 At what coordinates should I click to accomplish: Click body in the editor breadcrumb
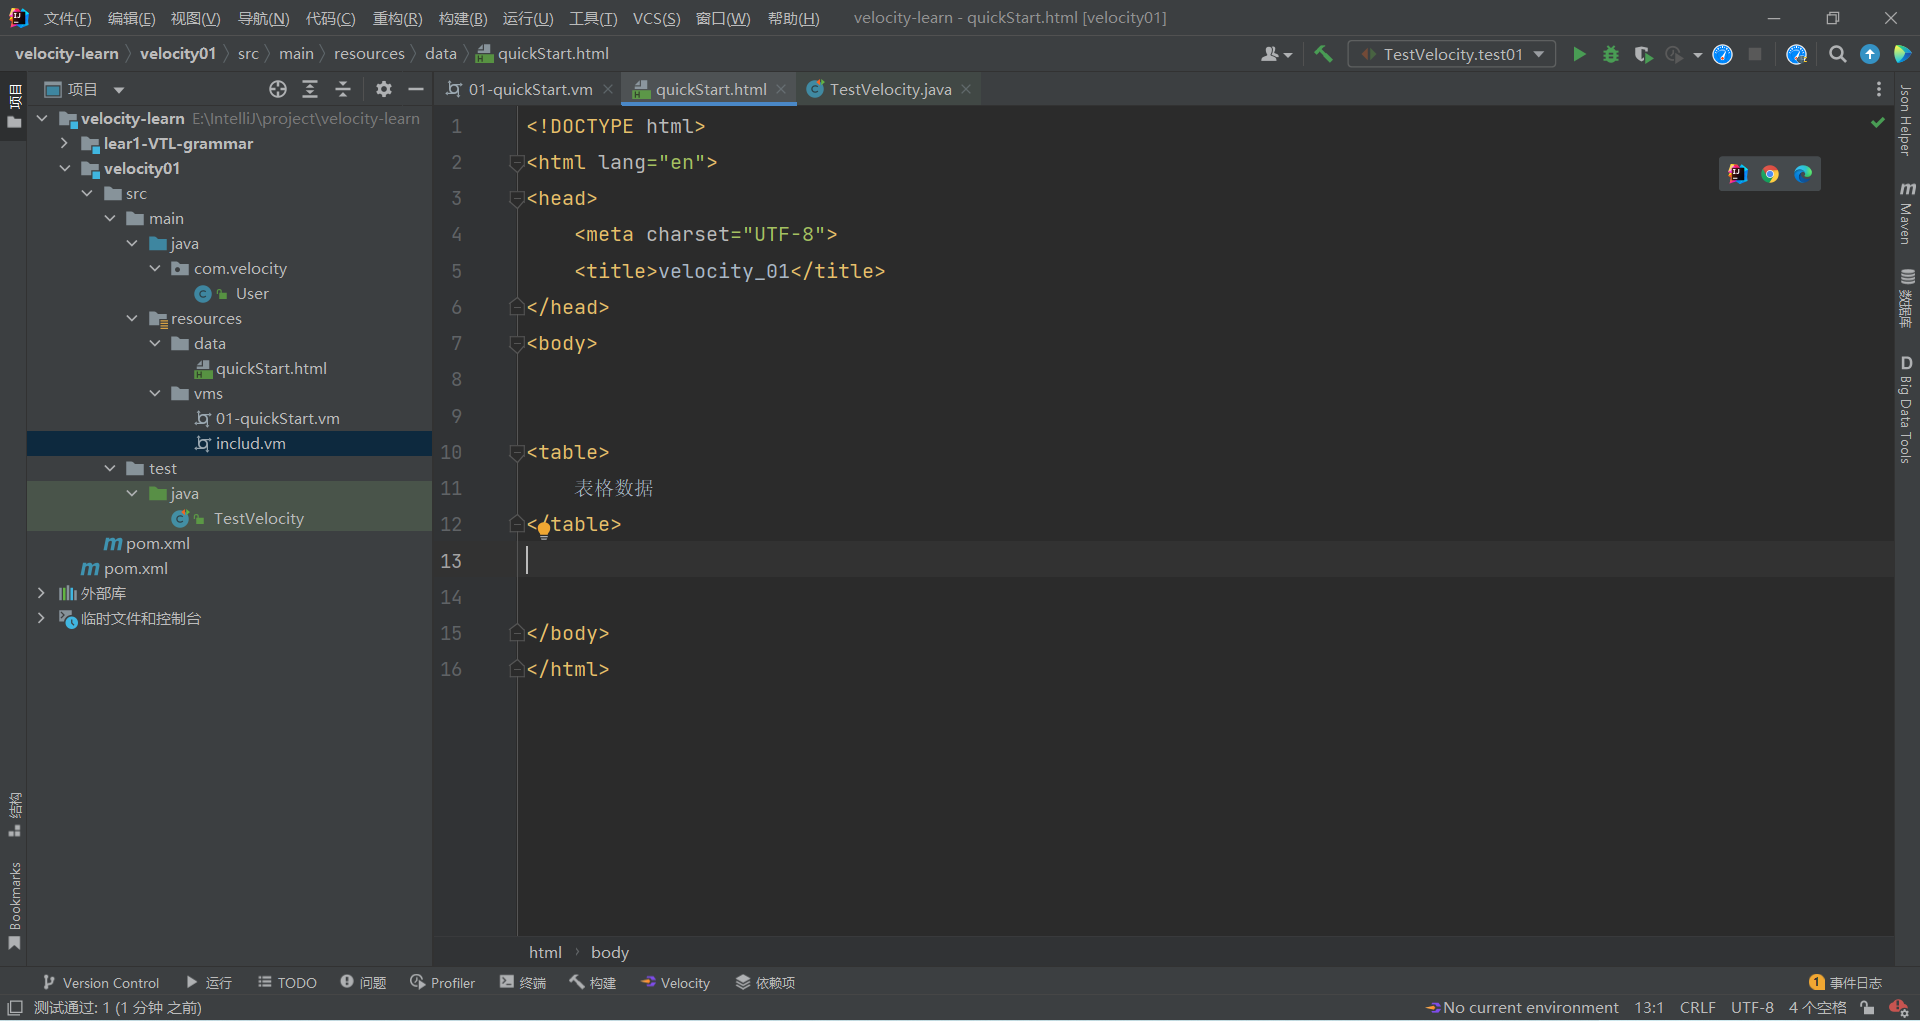[609, 952]
